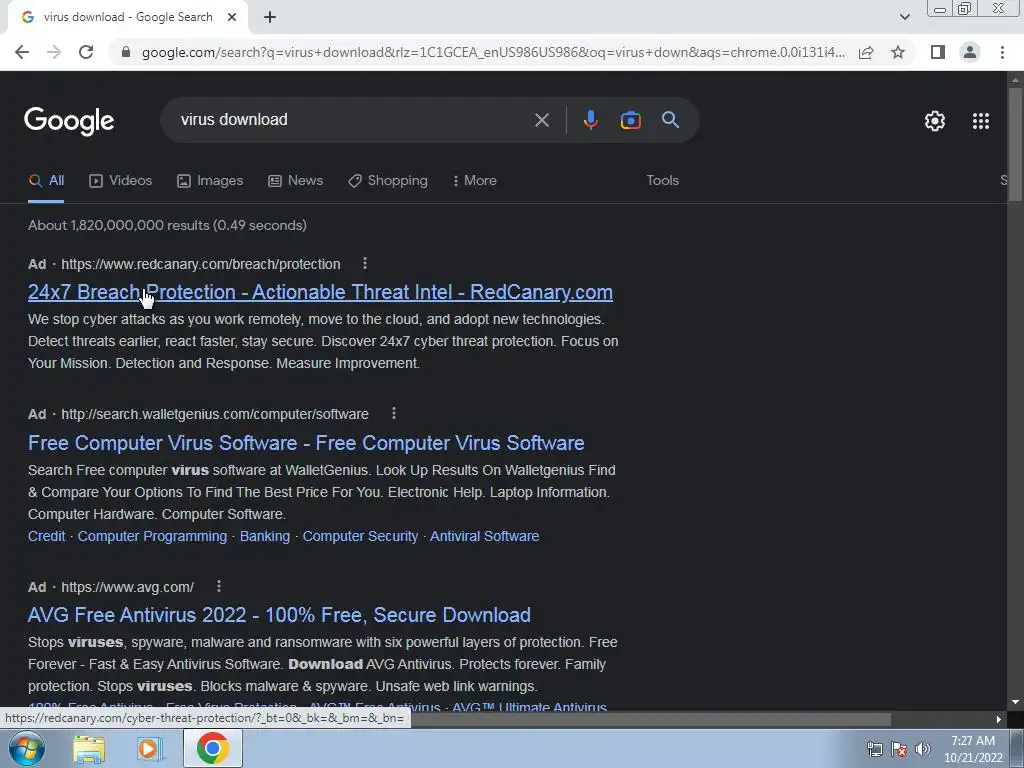Open options for the AVG ad
Screen dimensions: 1024x768
pos(219,586)
